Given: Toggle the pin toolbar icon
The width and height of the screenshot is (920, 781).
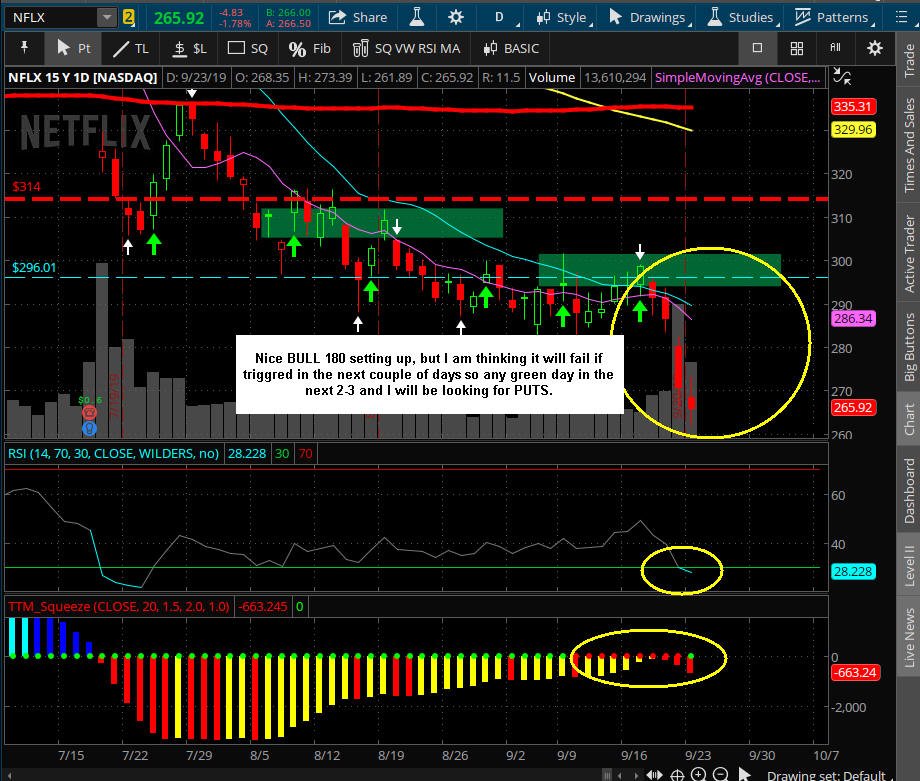Looking at the screenshot, I should coord(24,48).
